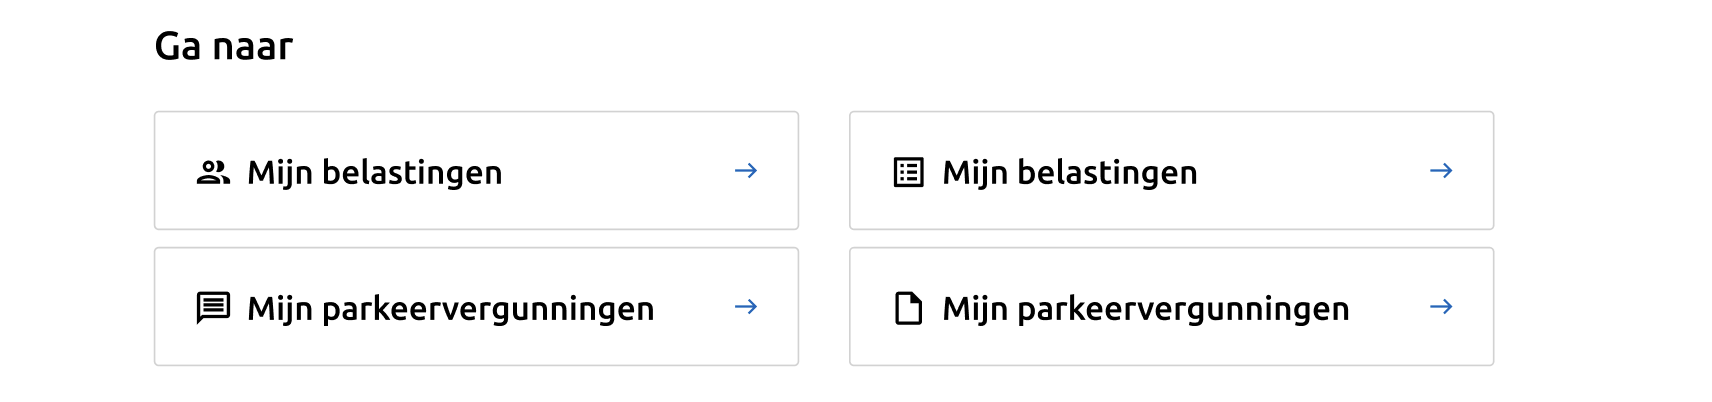Click the document icon beside Mijn parkeervergunningen
Image resolution: width=1712 pixels, height=402 pixels.
(908, 308)
